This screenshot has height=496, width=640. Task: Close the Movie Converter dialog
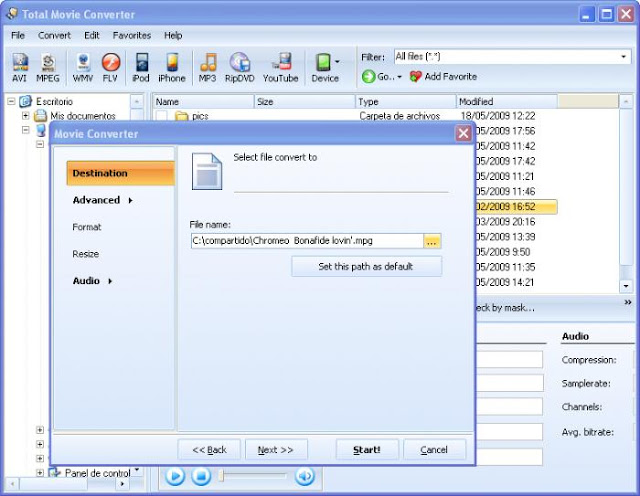pos(463,133)
